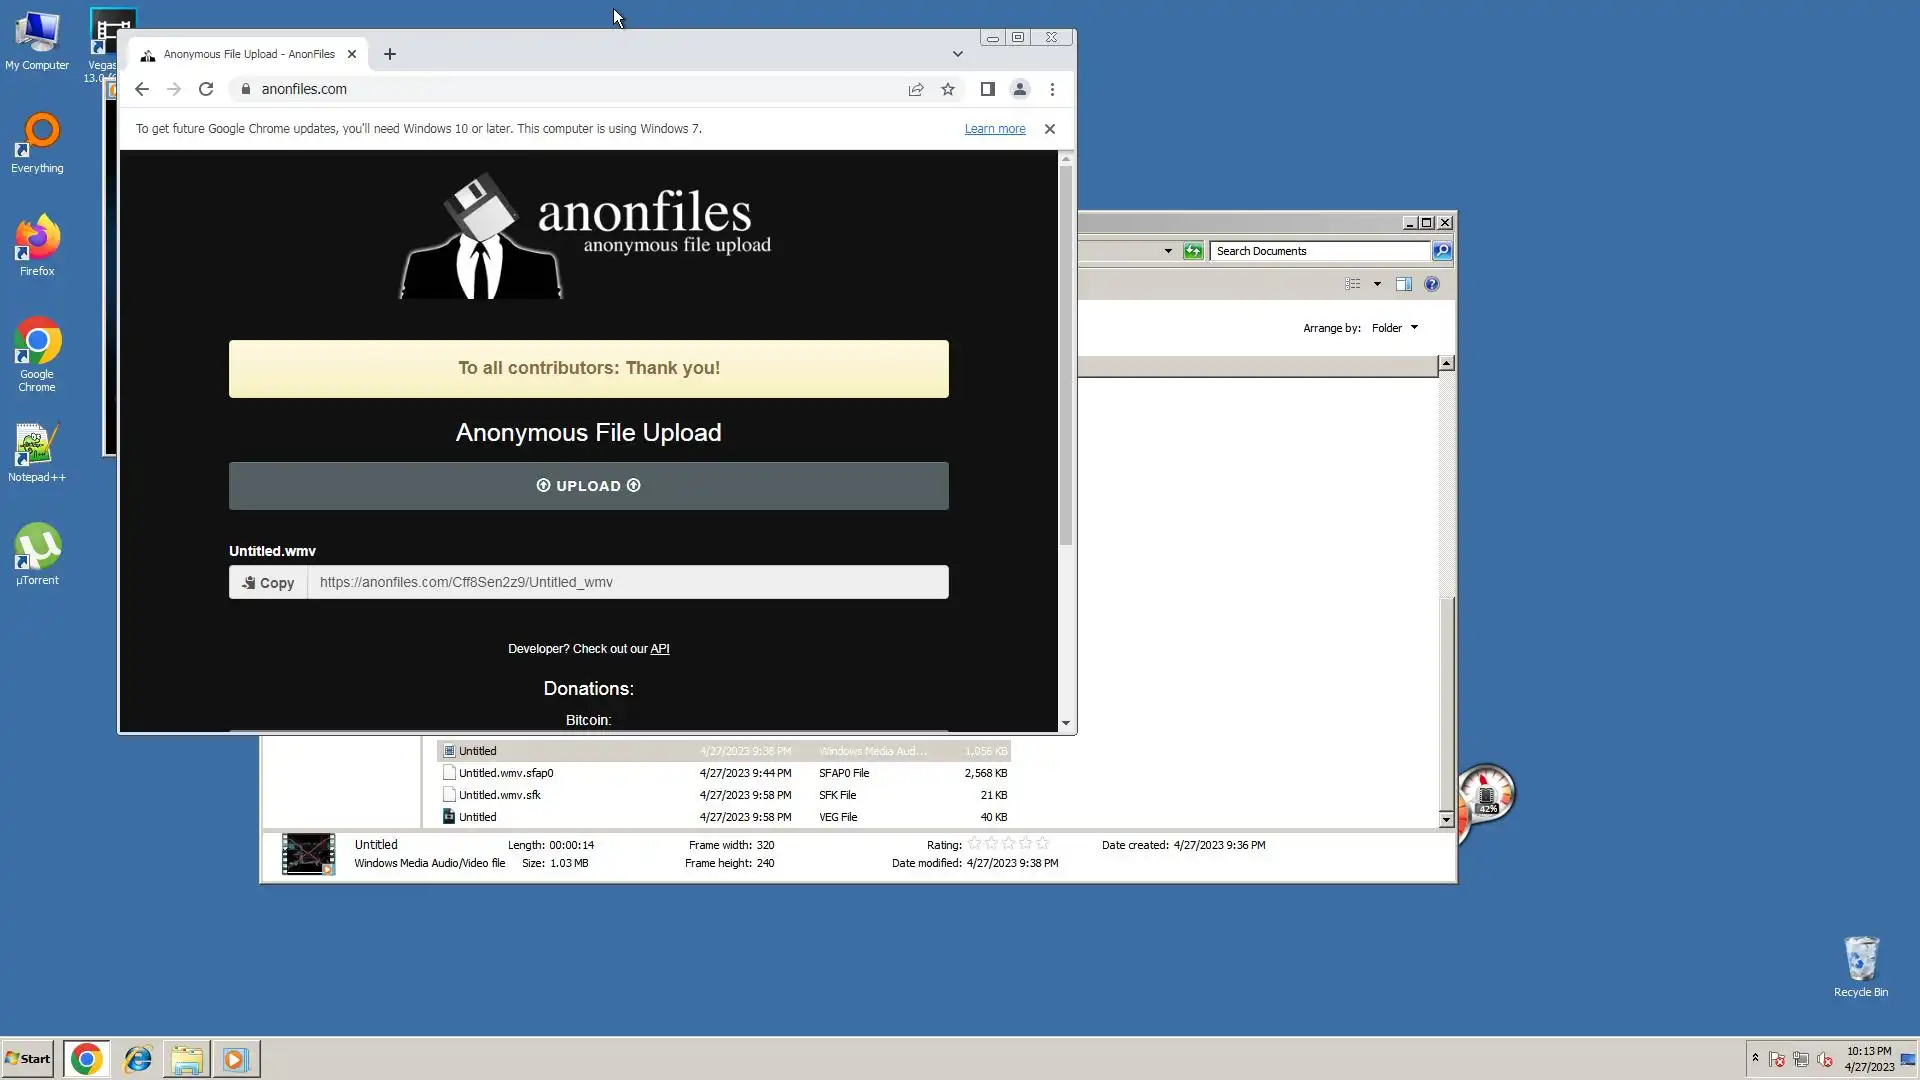Bookmark this page with the star icon

(948, 89)
